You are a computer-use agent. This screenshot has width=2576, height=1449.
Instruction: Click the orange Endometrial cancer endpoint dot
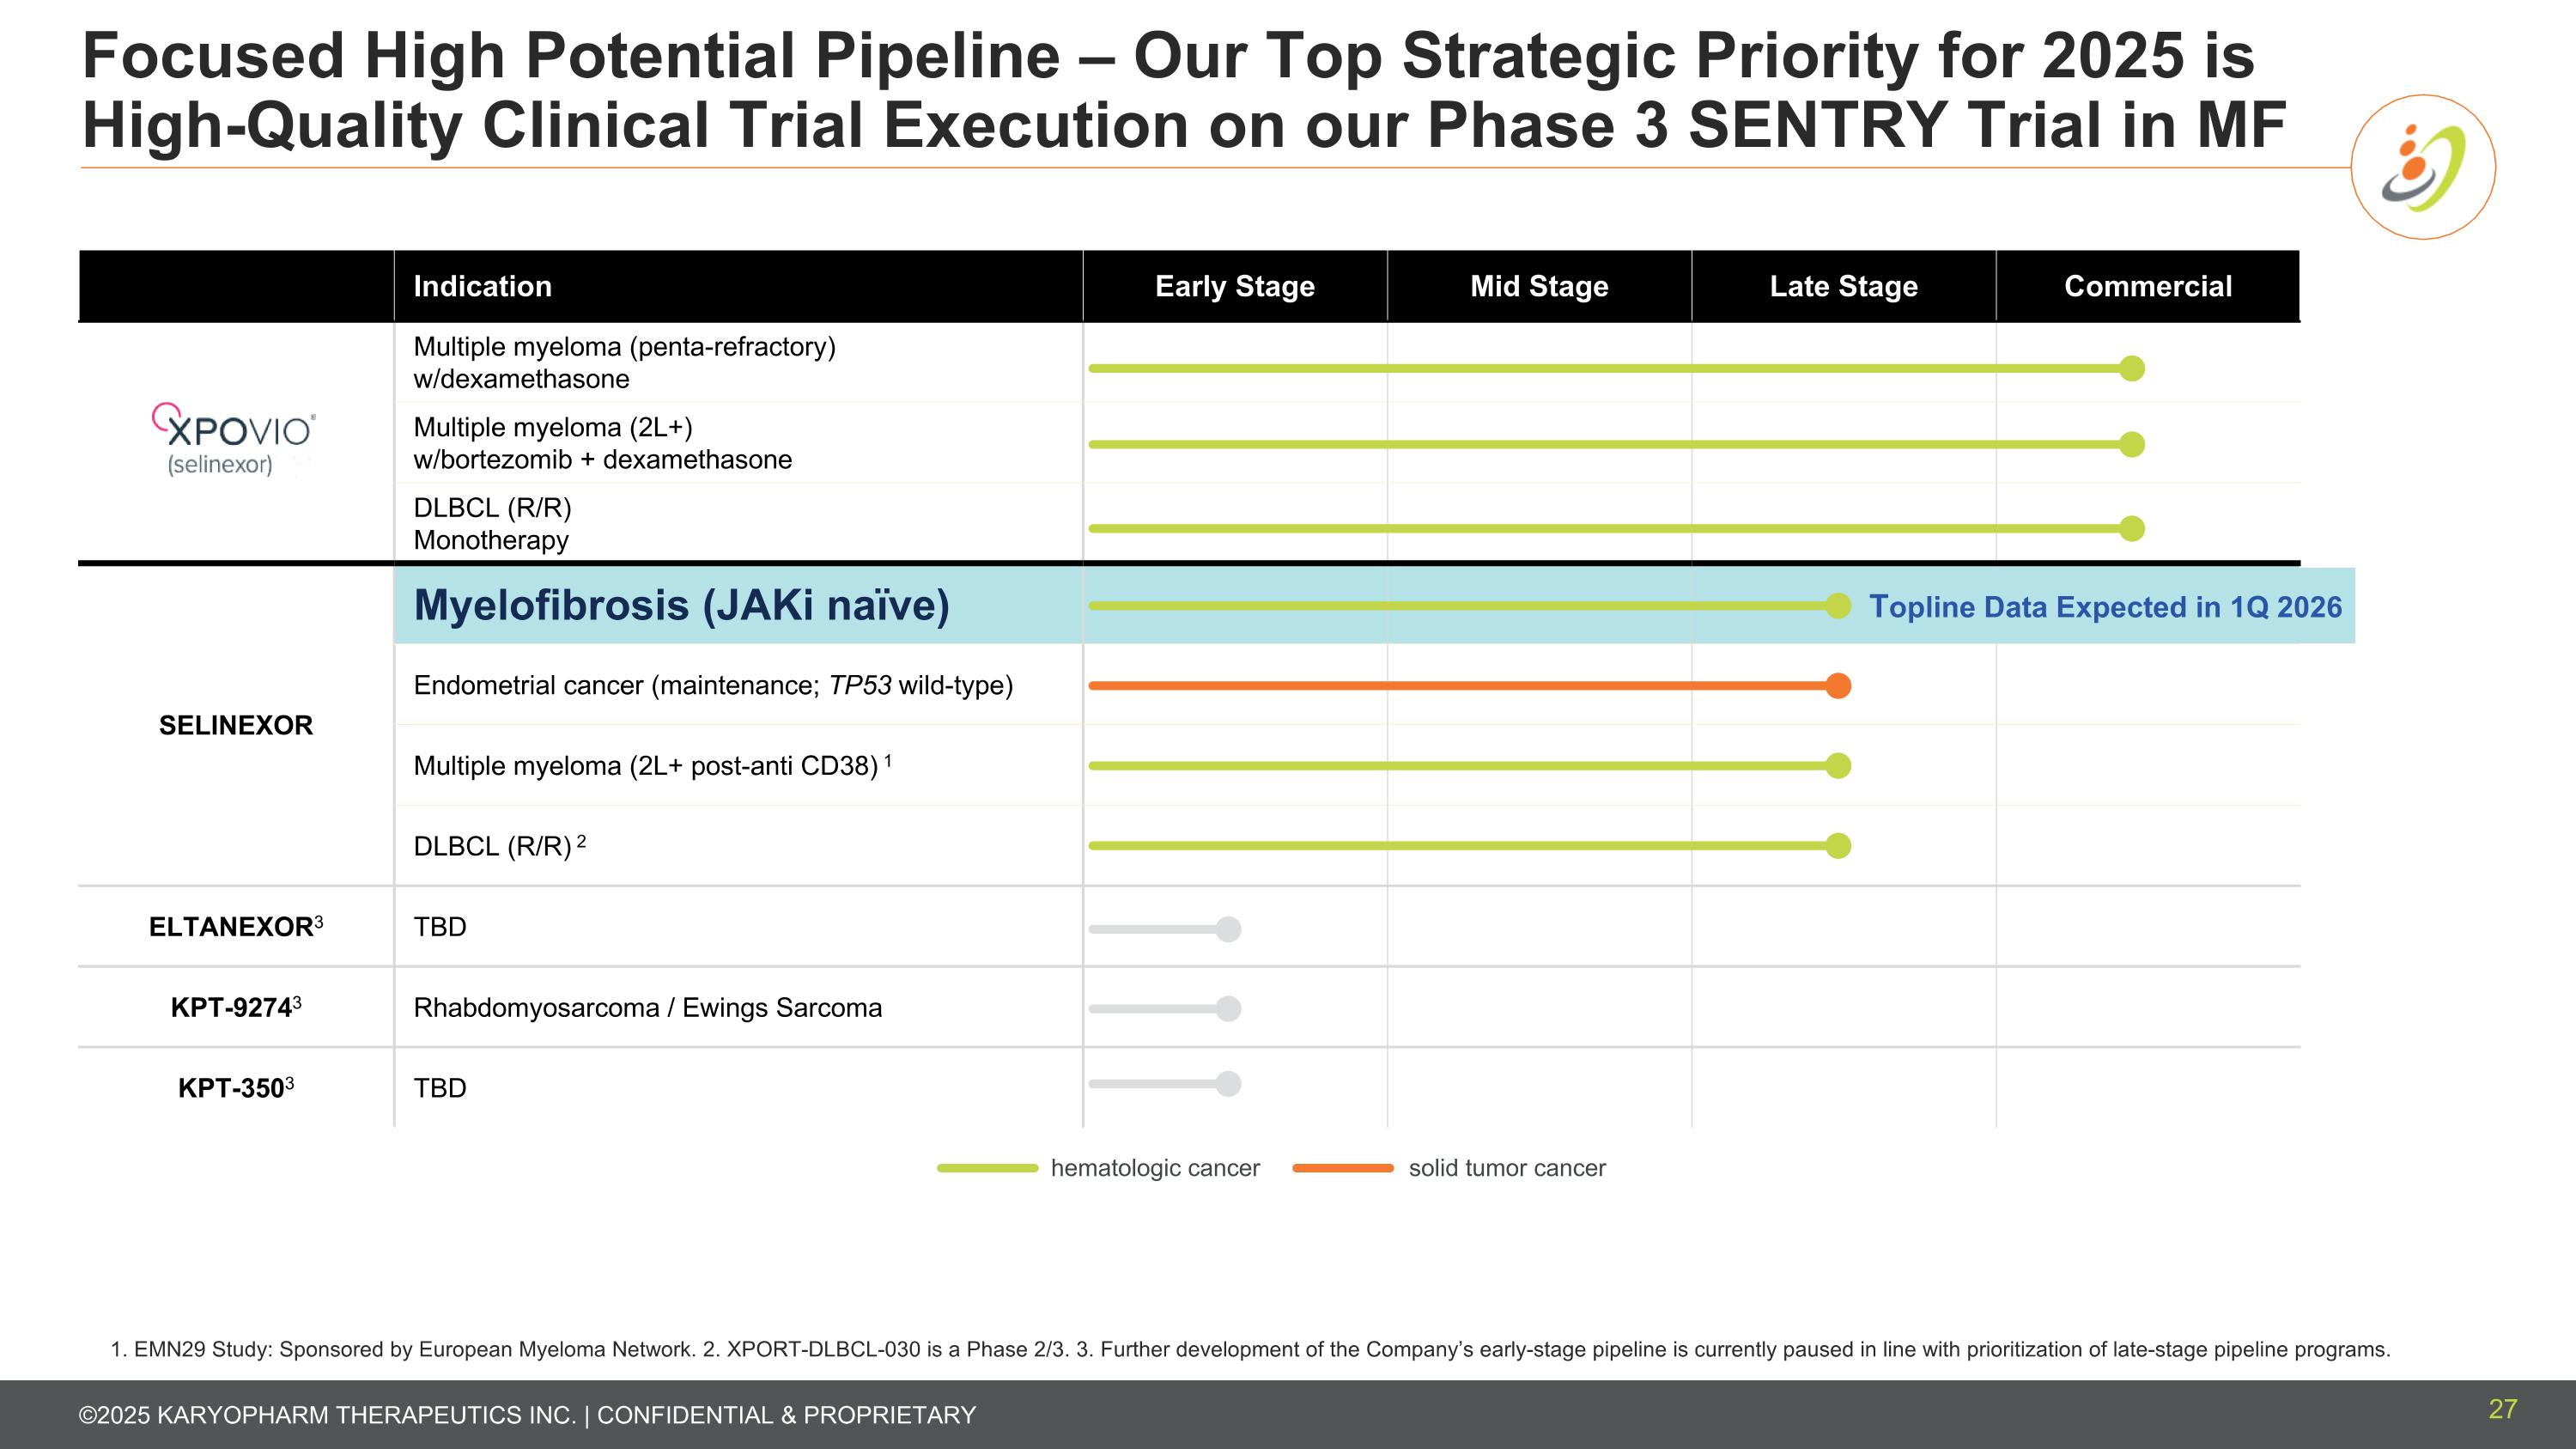tap(1838, 686)
